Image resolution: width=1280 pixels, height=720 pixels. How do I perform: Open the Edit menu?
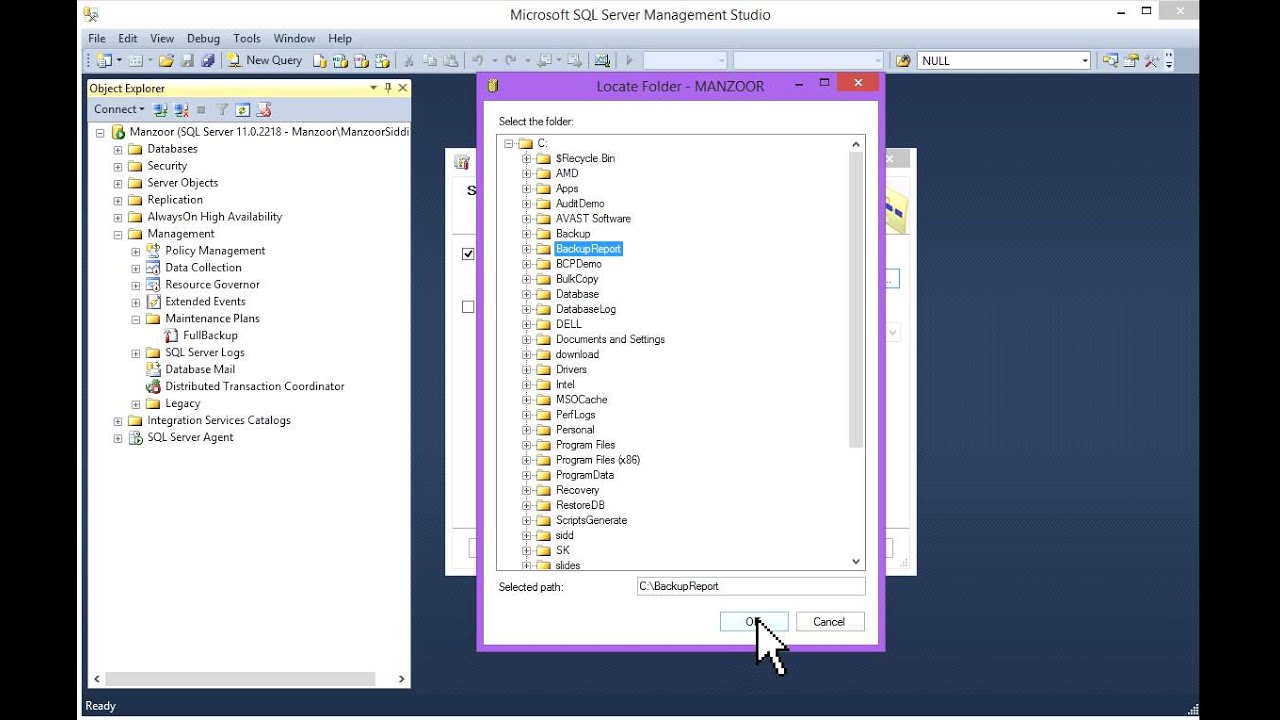pyautogui.click(x=128, y=38)
